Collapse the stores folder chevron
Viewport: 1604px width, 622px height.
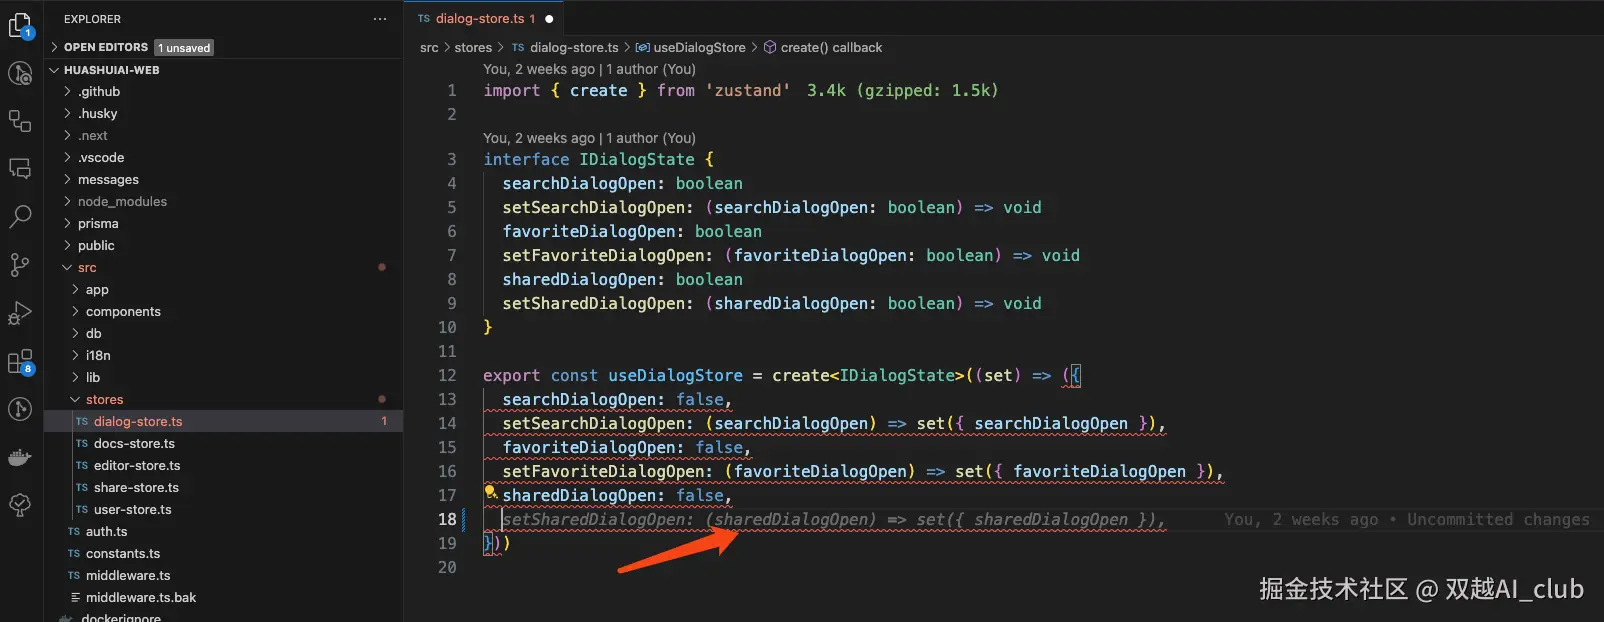pyautogui.click(x=75, y=399)
